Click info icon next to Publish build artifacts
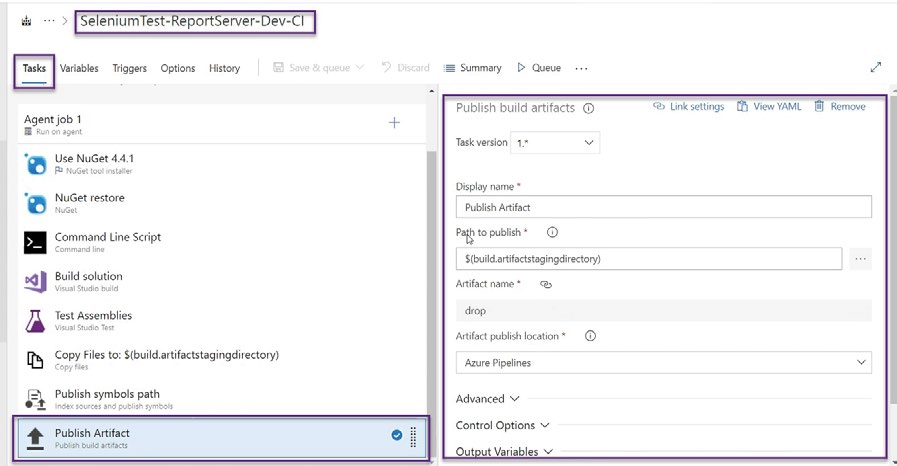The width and height of the screenshot is (897, 466). [589, 108]
